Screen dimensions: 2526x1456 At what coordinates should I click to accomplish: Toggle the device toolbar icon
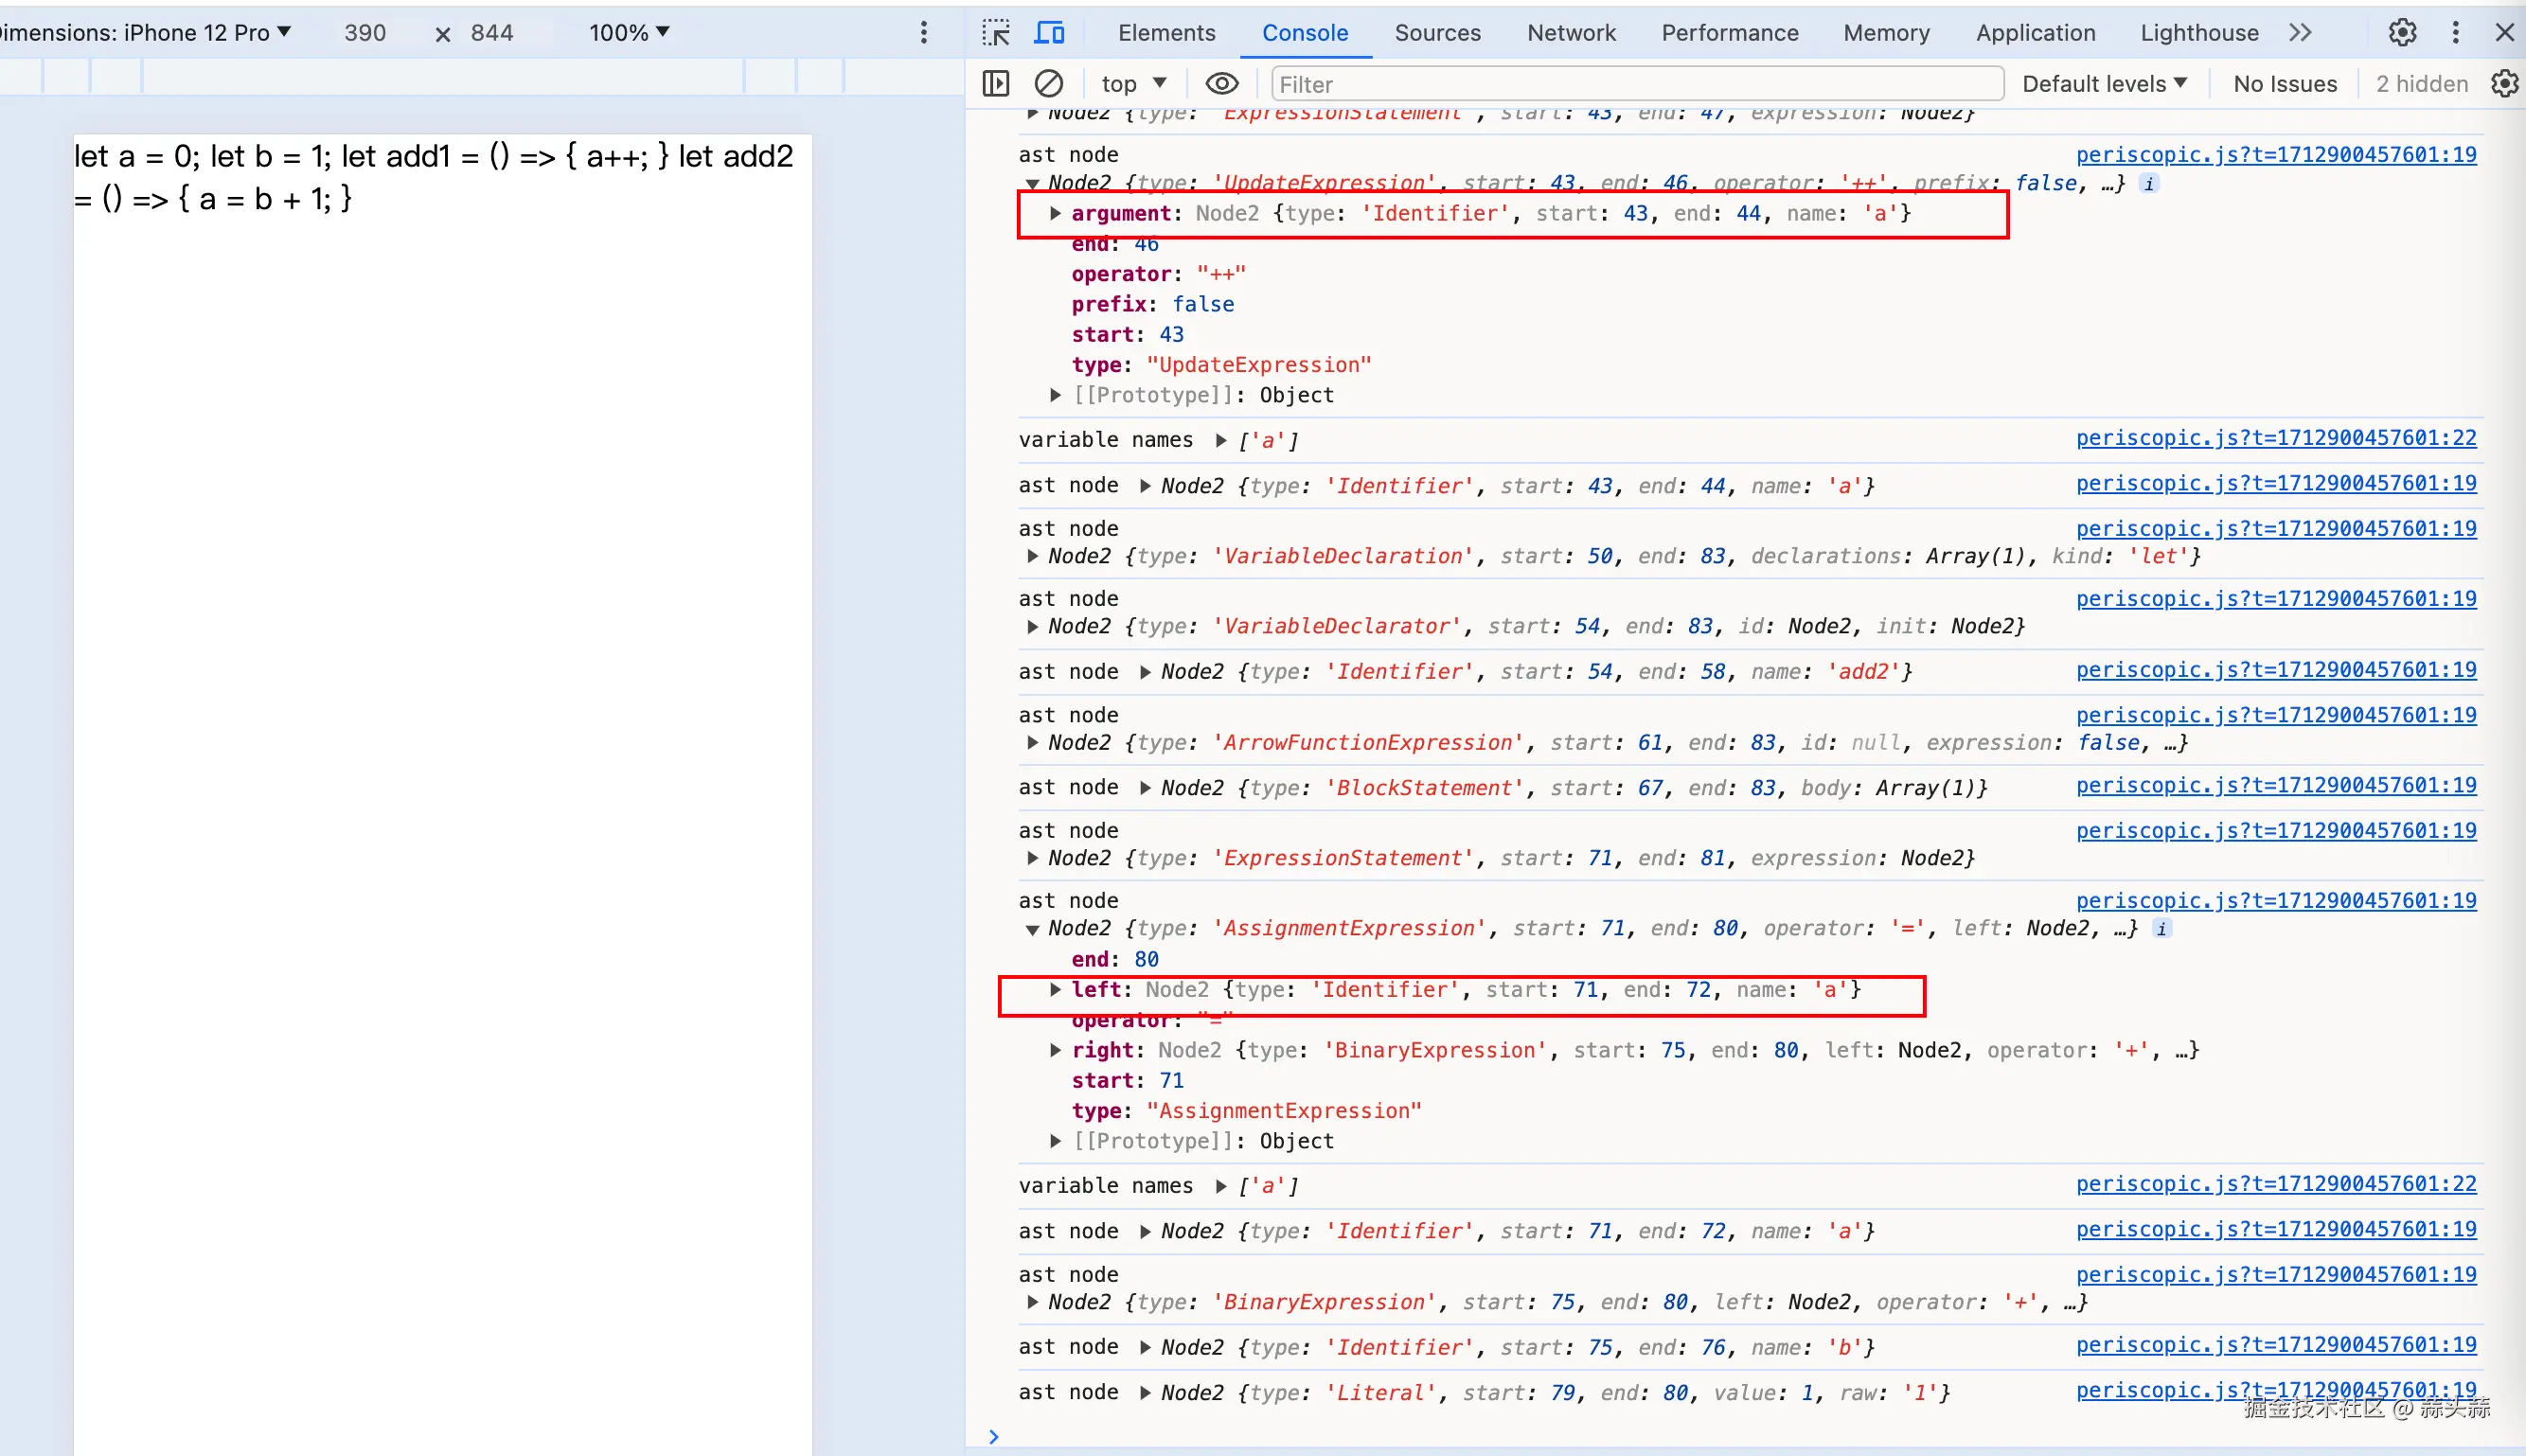tap(1048, 33)
